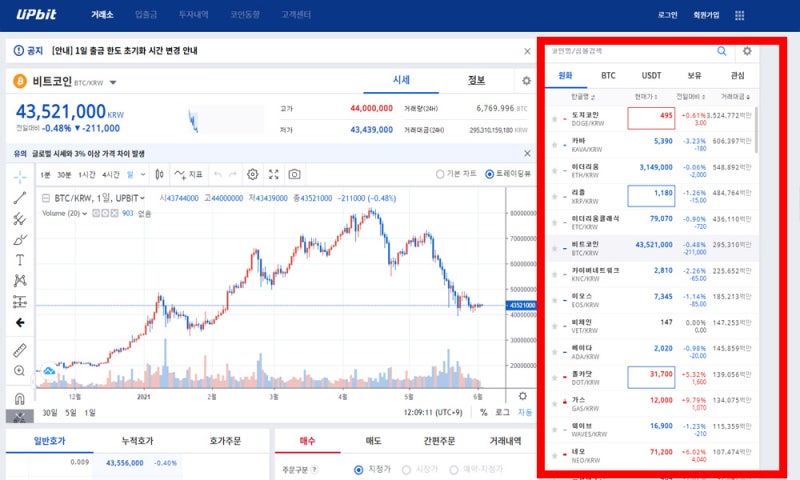
Task: Sort coin list by 거래대금
Action: (735, 96)
